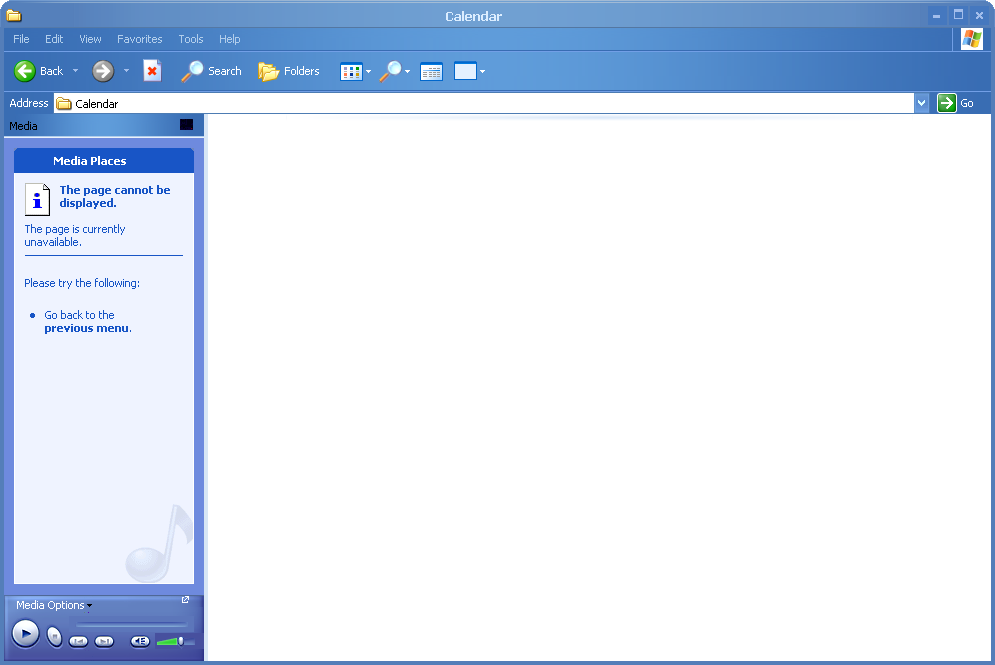
Task: Click the Go button beside address bar
Action: [x=955, y=103]
